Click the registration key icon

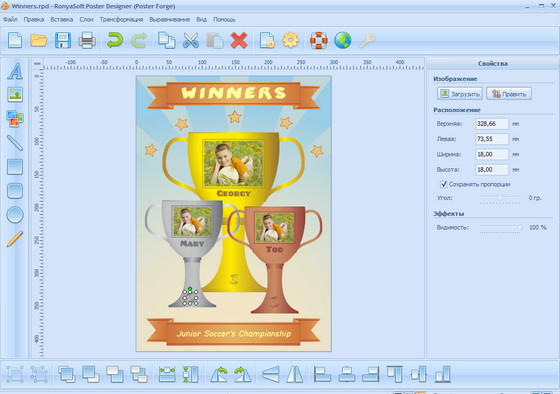(367, 40)
